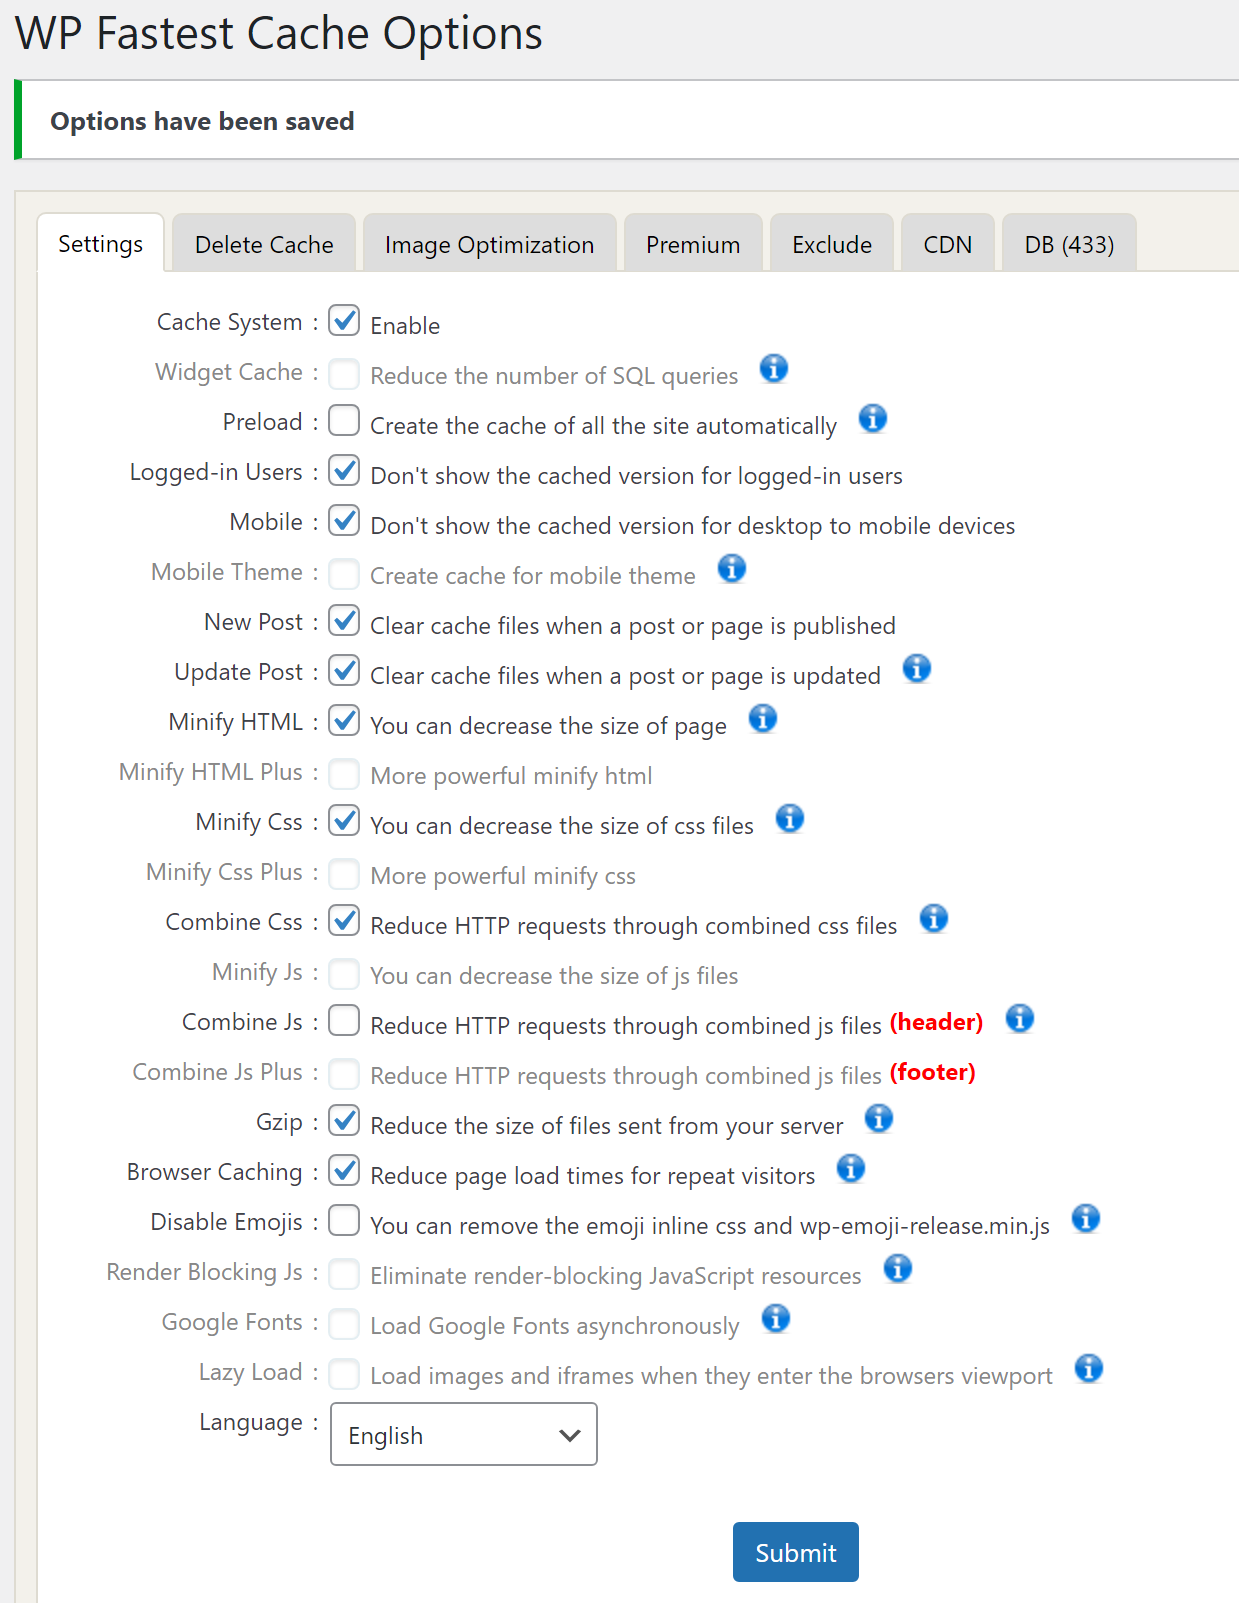Click the 'Options have been saved' notice

(x=628, y=121)
